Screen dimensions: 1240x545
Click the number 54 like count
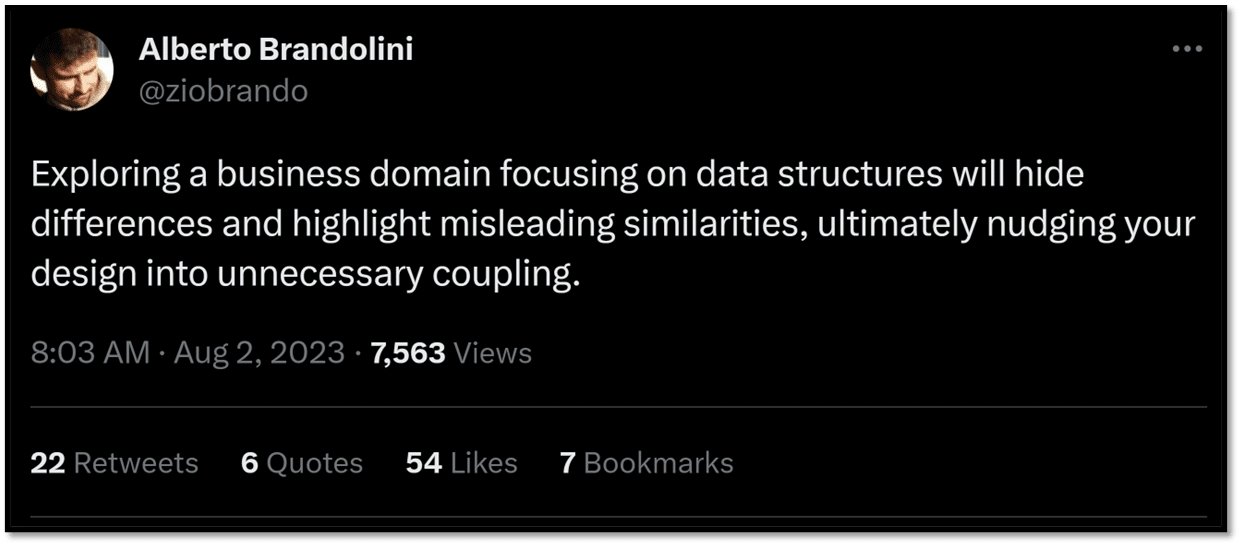coord(424,463)
